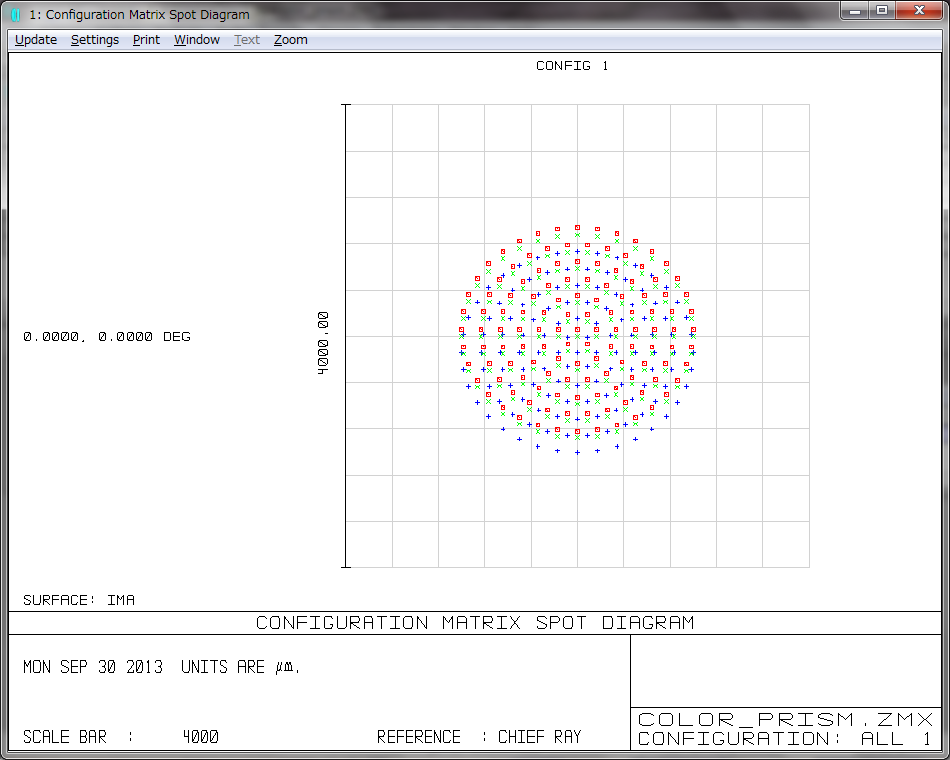Screen dimensions: 950x760
Task: Open the Window menu
Action: [196, 40]
